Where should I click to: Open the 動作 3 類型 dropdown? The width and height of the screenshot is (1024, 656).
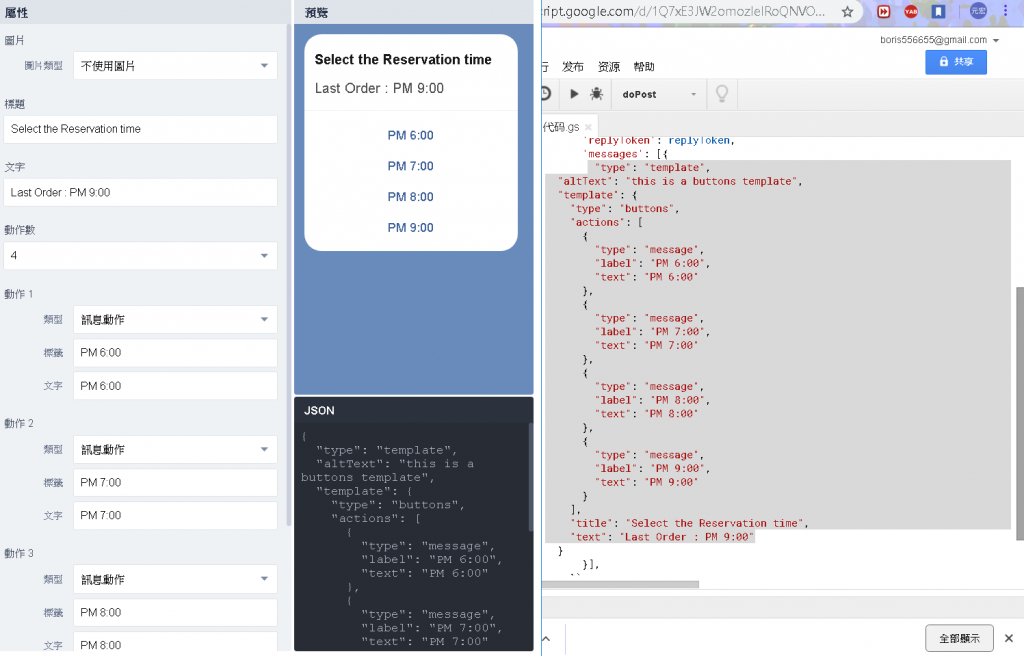[175, 579]
